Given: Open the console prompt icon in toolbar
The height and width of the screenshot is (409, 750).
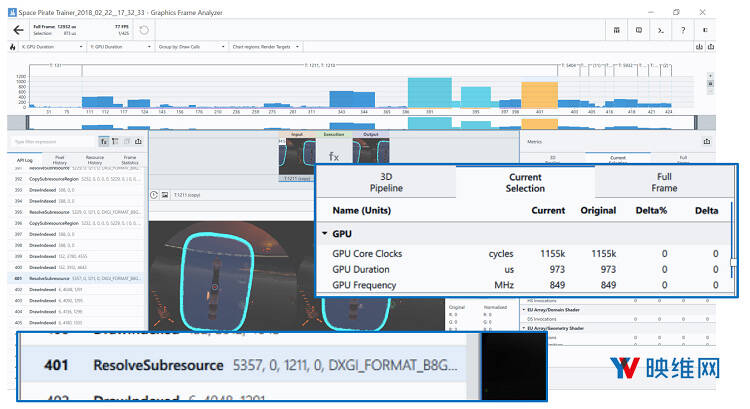Looking at the screenshot, I should [x=660, y=30].
